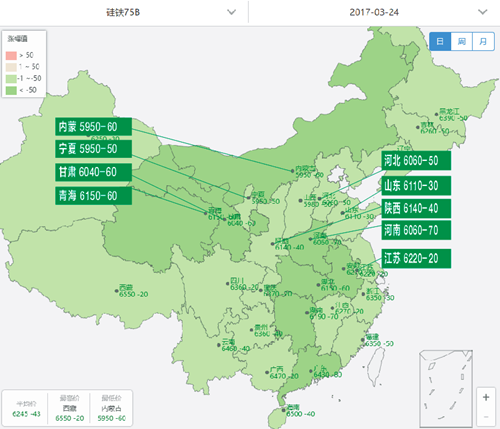Viewport: 500px width, 429px height.
Task: Switch to monthly view with 月 toggle
Action: (x=483, y=41)
